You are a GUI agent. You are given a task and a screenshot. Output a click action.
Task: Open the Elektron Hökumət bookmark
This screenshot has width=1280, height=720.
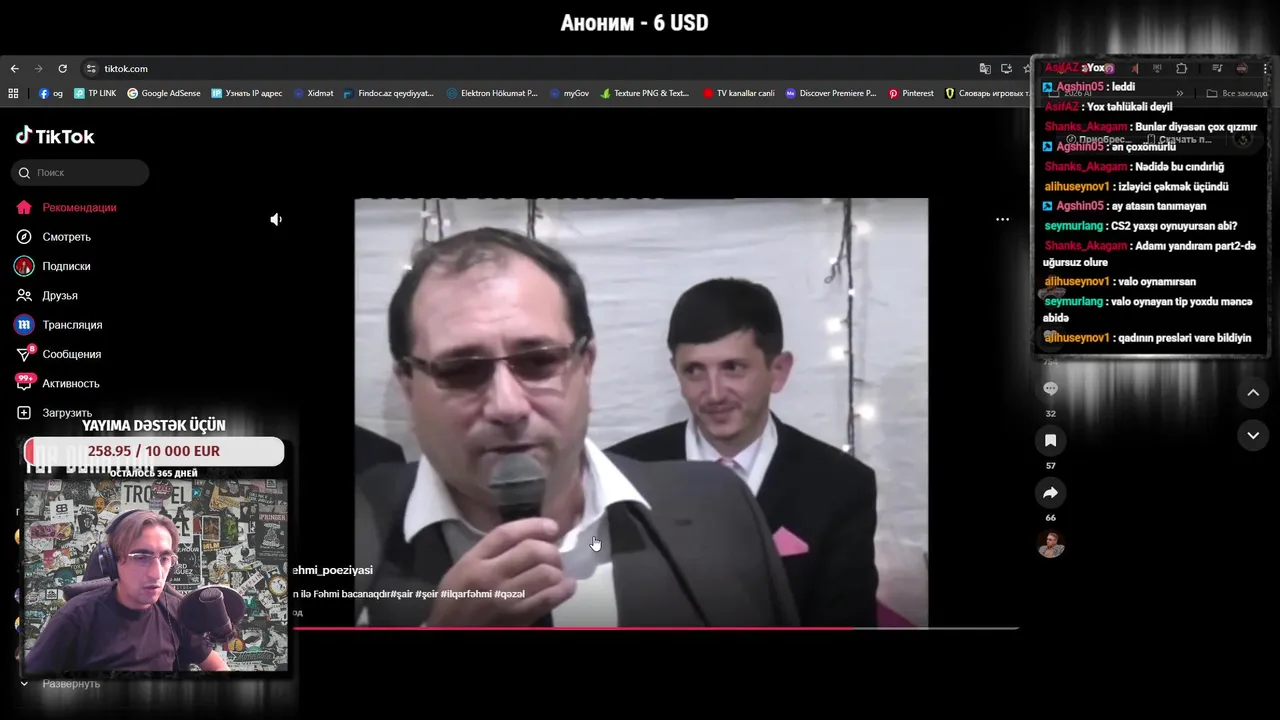coord(492,93)
